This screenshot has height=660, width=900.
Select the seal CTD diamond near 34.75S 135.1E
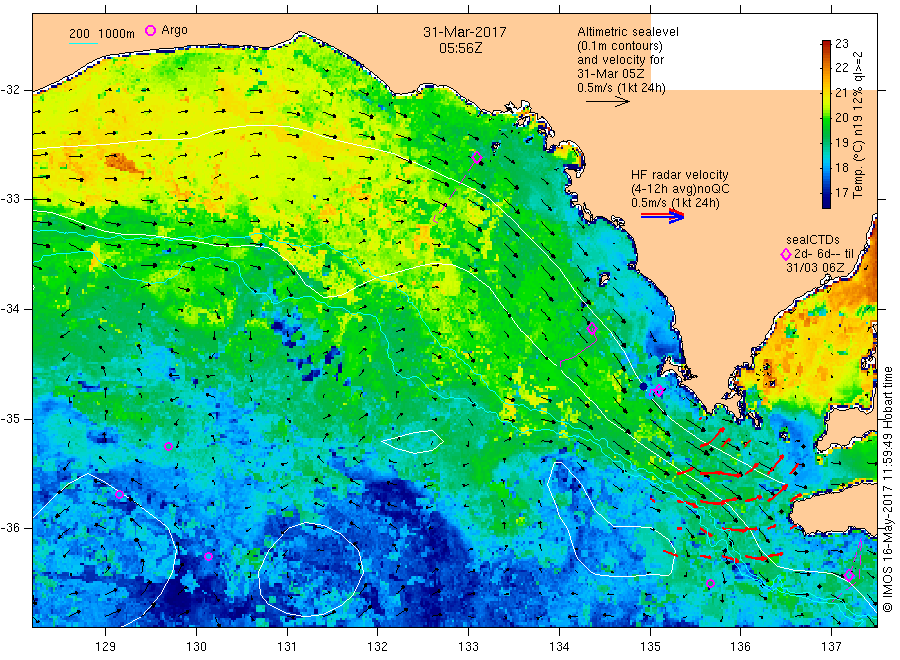point(659,390)
